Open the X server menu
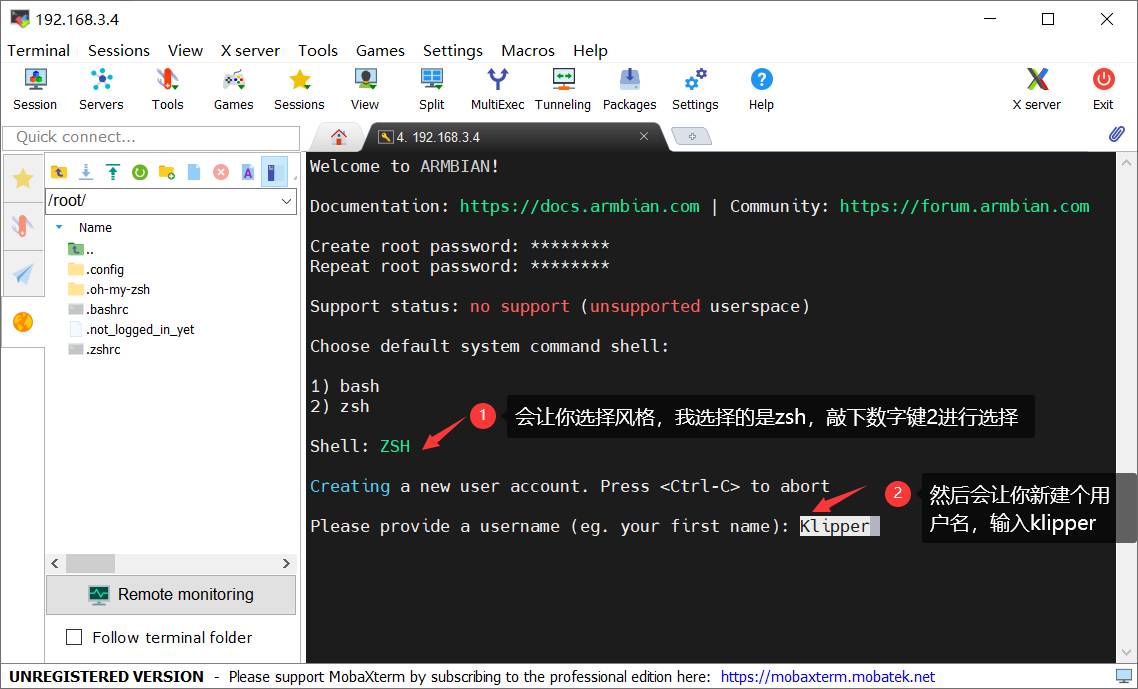Viewport: 1138px width, 689px height. pos(250,50)
